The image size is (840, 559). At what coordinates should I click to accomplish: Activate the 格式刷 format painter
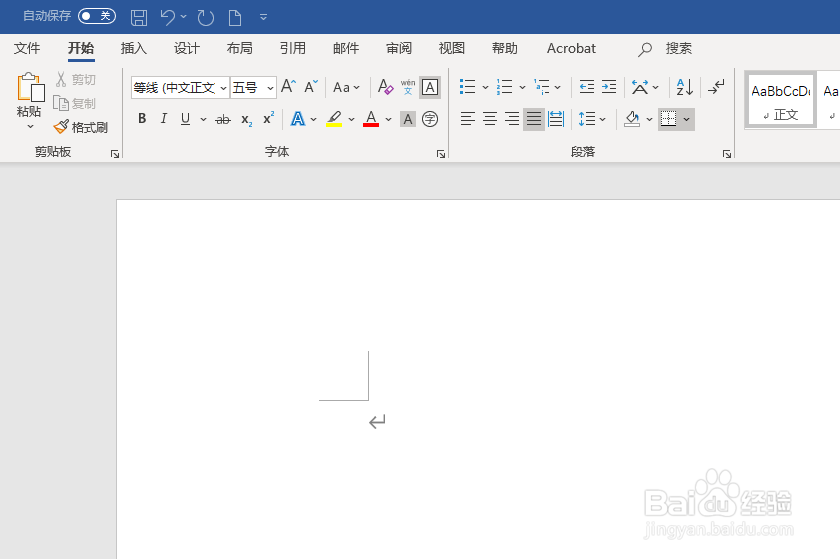[x=81, y=127]
